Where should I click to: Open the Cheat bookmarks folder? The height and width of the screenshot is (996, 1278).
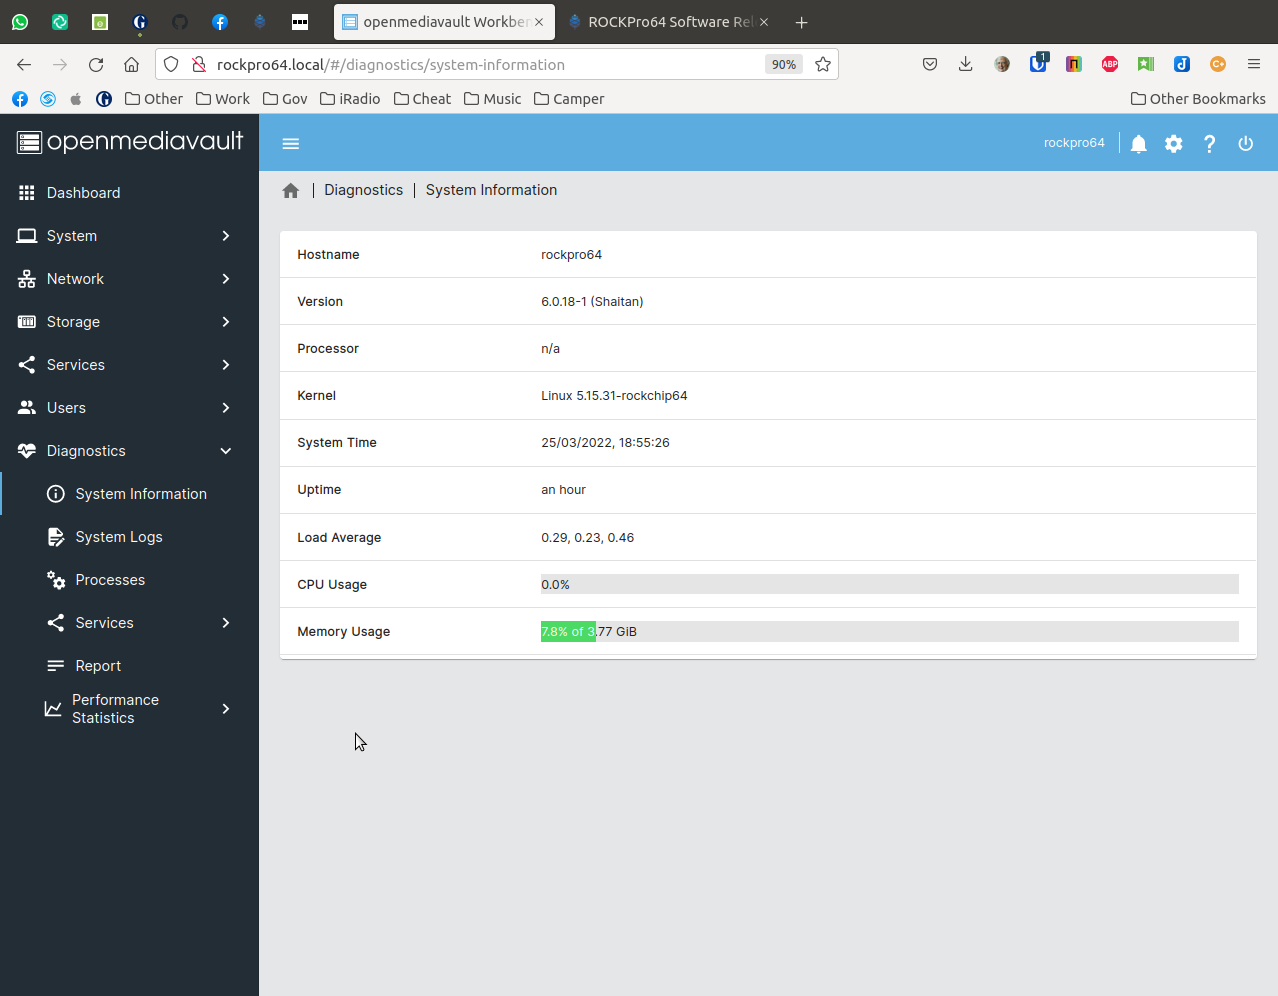[422, 99]
